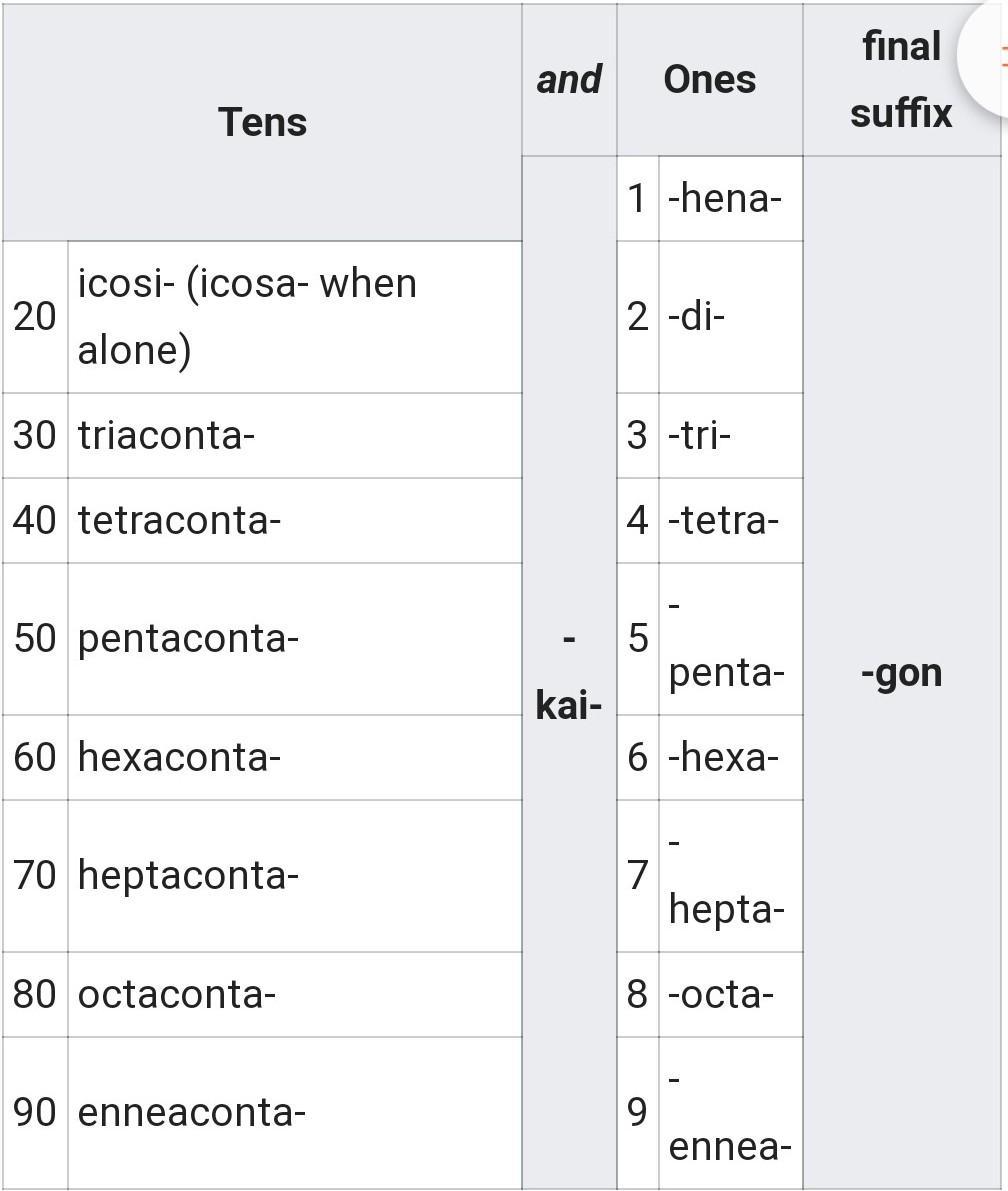Click the "-octa-" ones cell
Viewport: 1008px width, 1191px height.
729,994
